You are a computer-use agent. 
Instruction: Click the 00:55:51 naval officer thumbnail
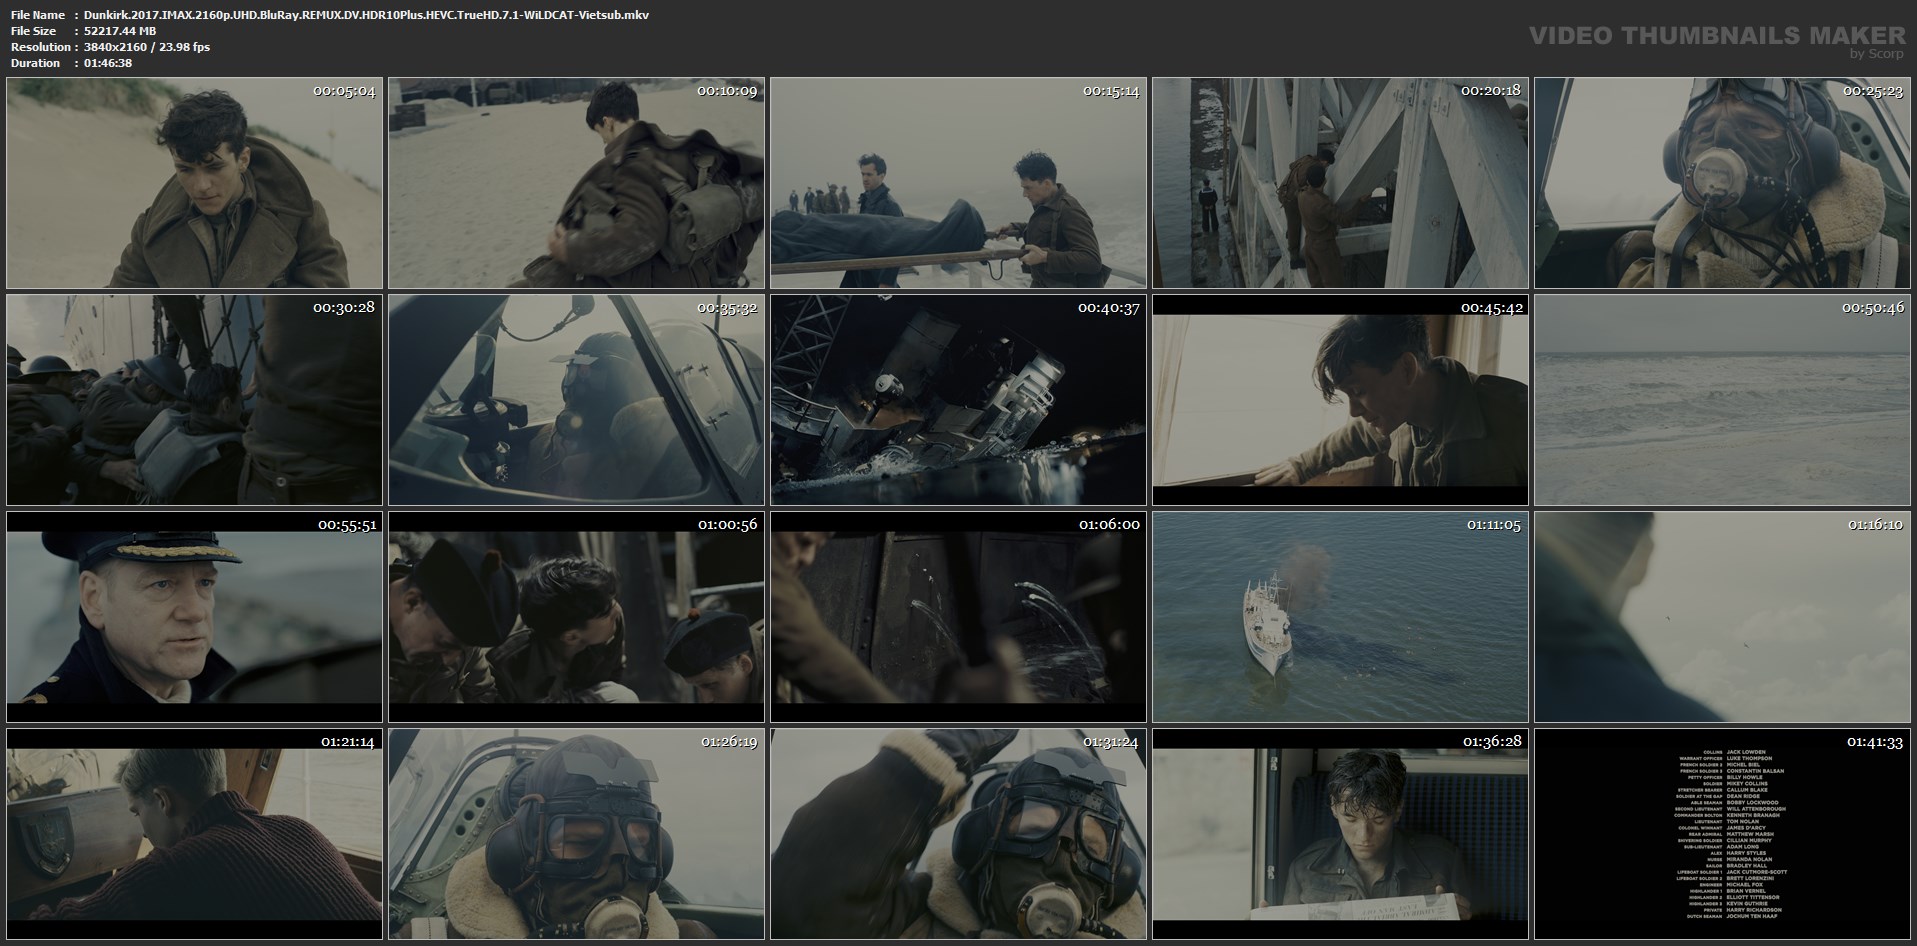click(195, 617)
